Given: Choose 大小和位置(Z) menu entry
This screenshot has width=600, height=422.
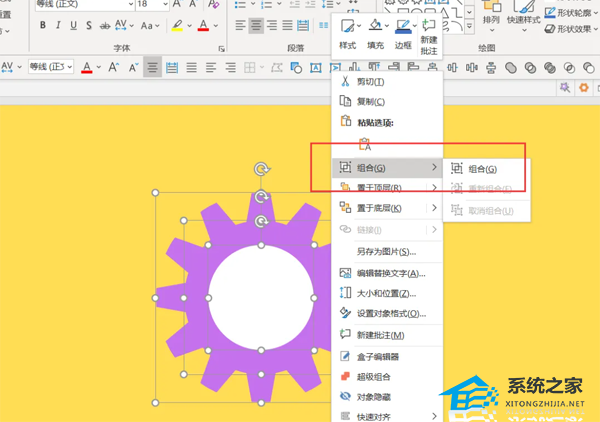Looking at the screenshot, I should [x=387, y=293].
